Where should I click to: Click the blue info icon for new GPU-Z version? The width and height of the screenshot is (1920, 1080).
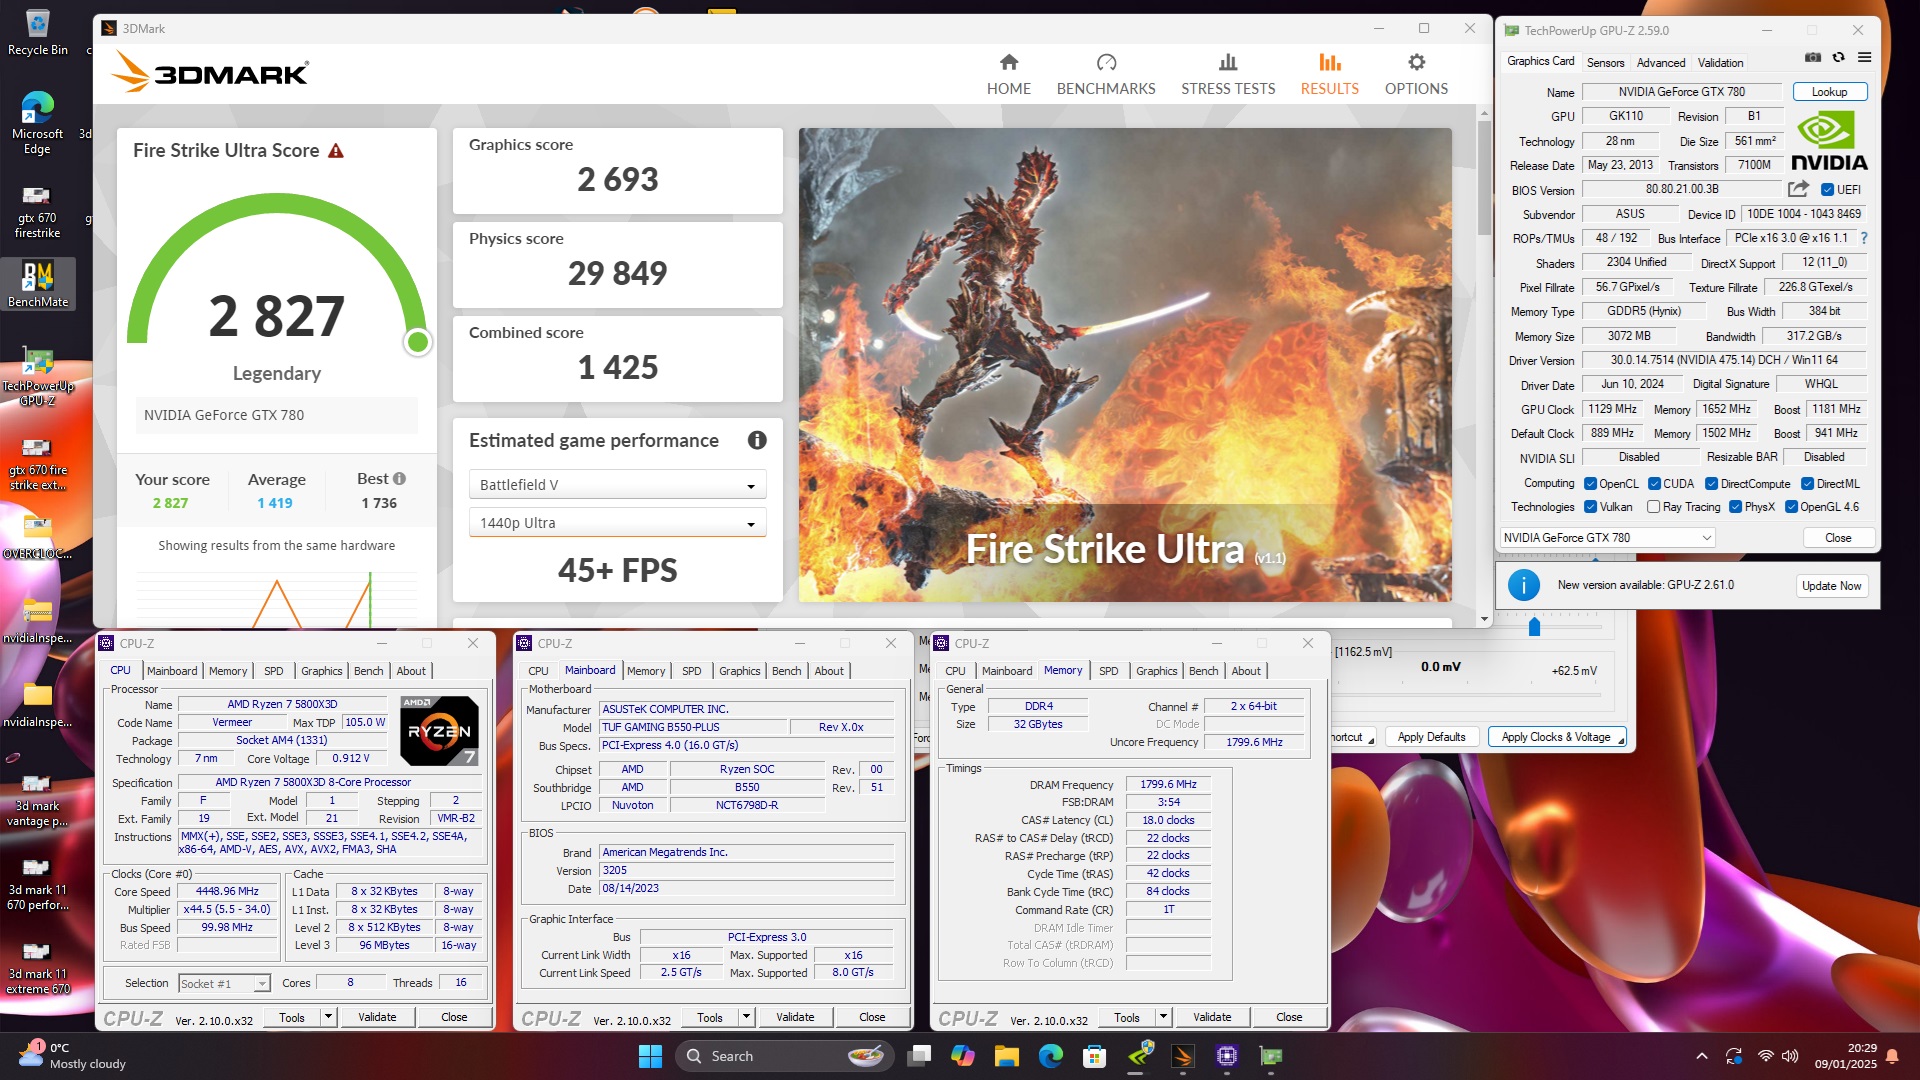[1523, 585]
